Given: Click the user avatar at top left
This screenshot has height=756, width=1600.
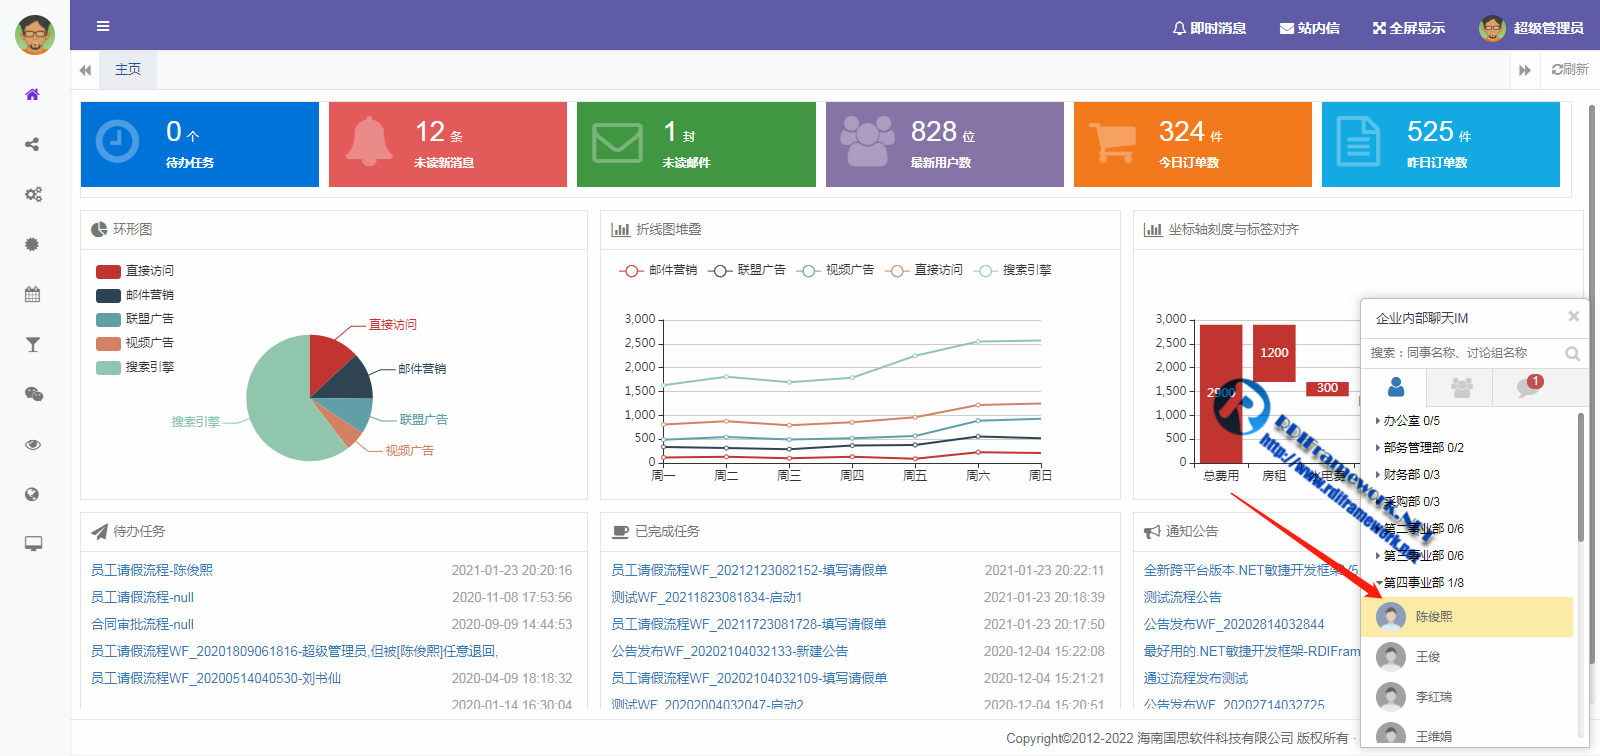Looking at the screenshot, I should (35, 35).
